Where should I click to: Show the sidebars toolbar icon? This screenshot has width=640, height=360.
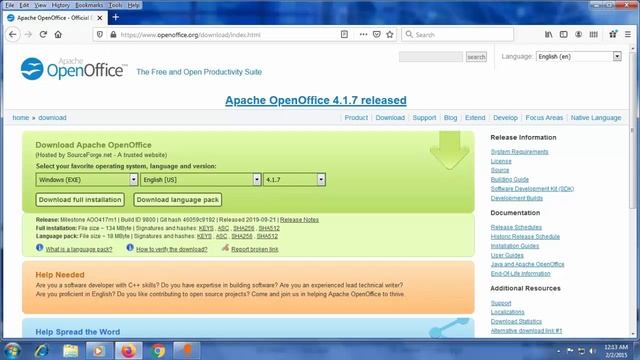564,35
